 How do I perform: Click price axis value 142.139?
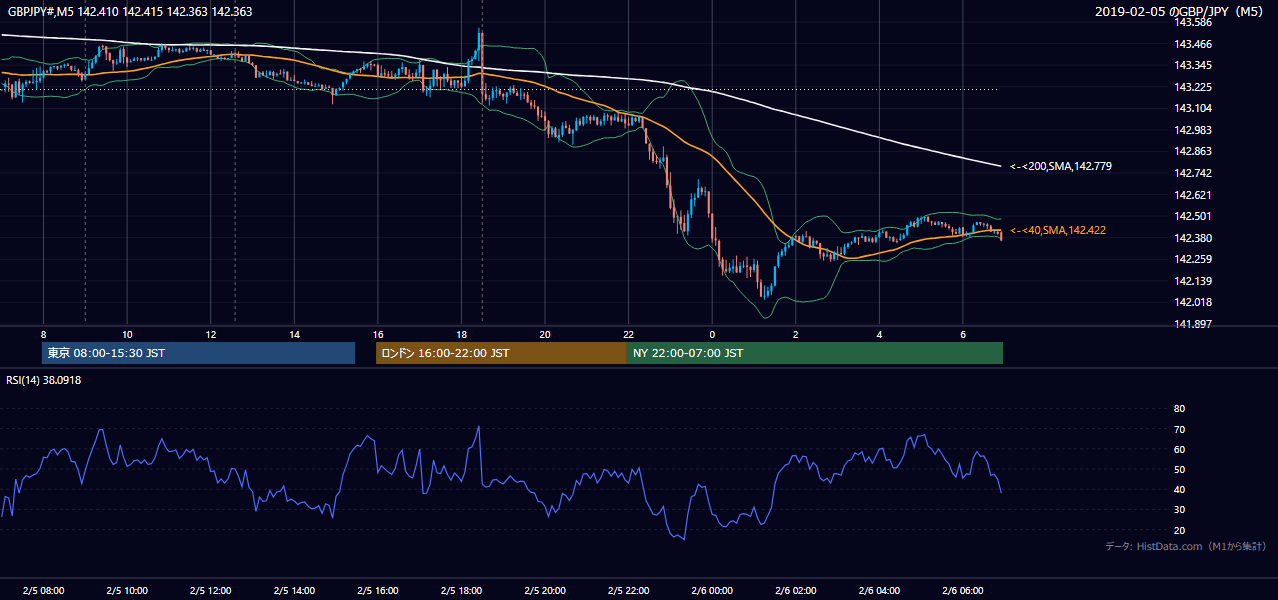point(1192,281)
